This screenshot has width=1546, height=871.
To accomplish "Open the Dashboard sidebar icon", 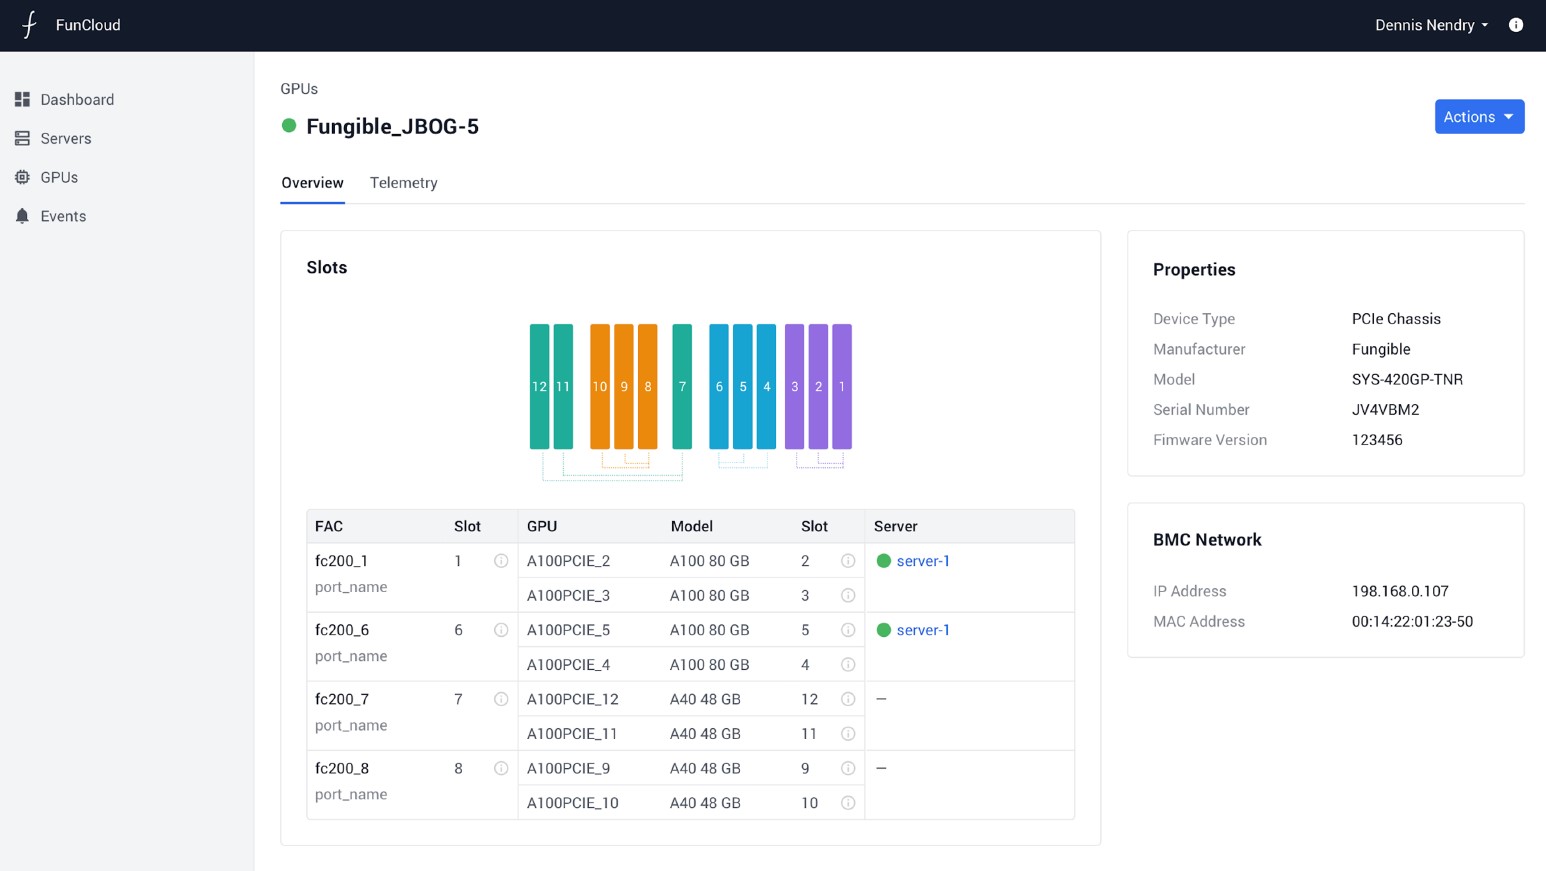I will [22, 100].
